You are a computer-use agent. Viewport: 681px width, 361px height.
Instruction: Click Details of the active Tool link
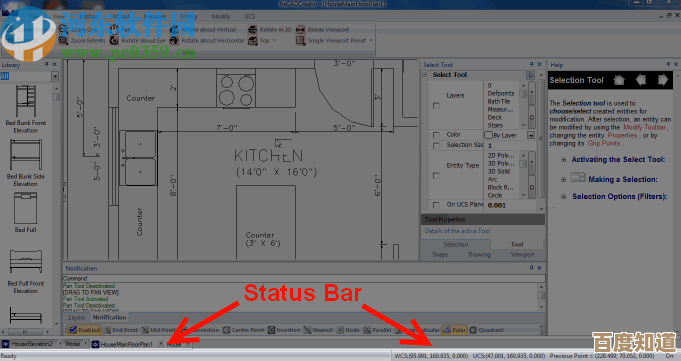click(x=457, y=231)
